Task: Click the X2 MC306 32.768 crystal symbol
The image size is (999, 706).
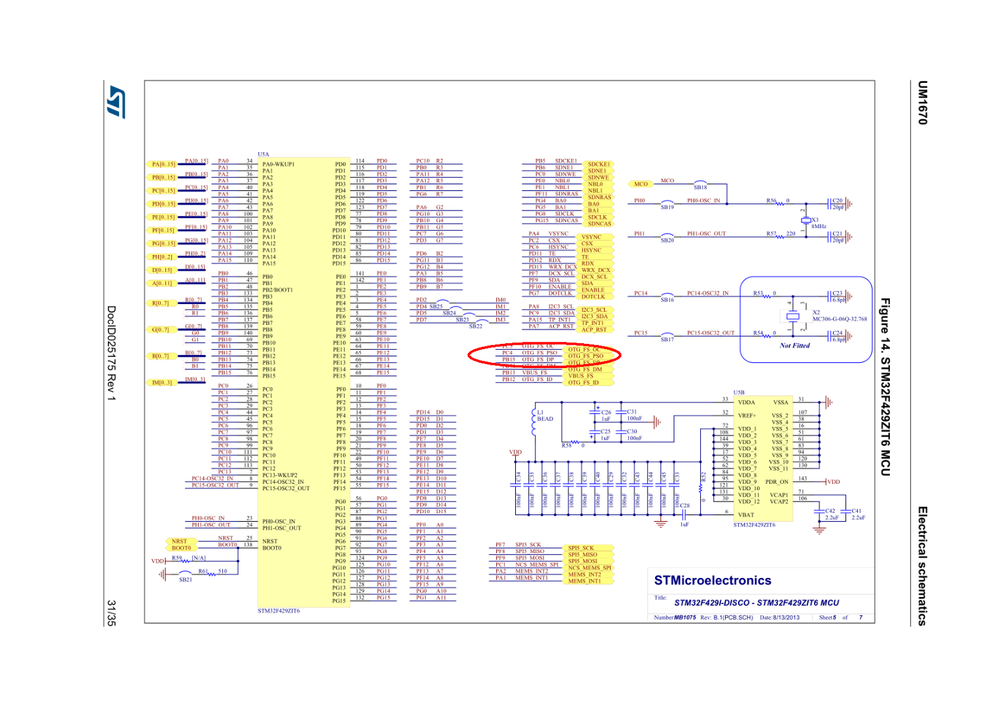Action: click(792, 316)
